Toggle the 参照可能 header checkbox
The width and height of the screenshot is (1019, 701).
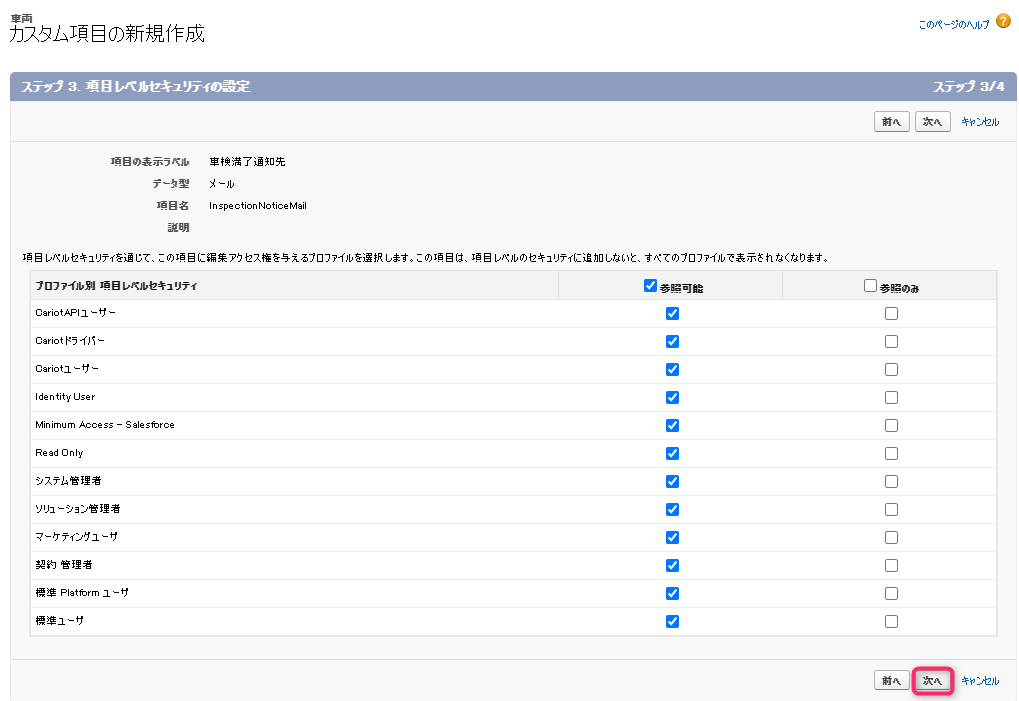pos(650,285)
